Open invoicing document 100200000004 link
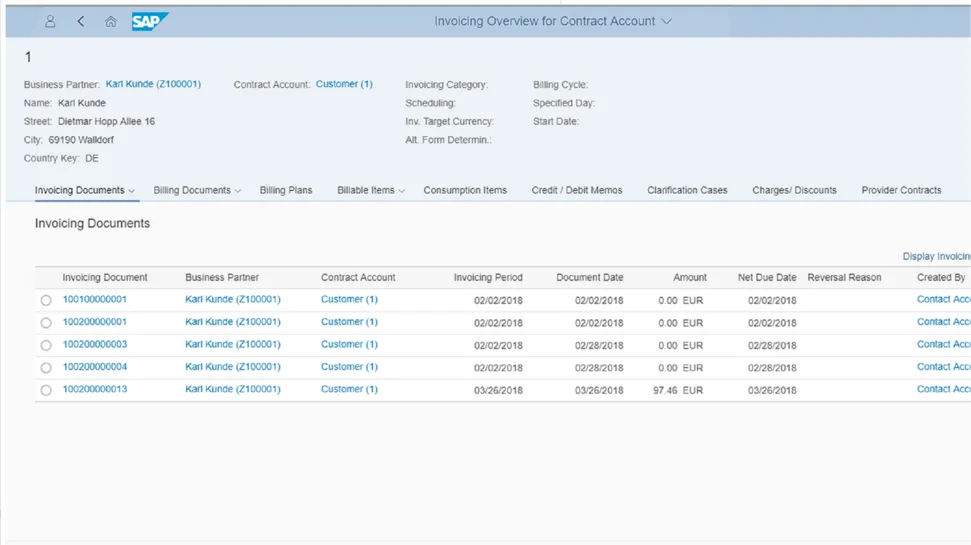Screen dimensions: 971x545 pyautogui.click(x=95, y=367)
